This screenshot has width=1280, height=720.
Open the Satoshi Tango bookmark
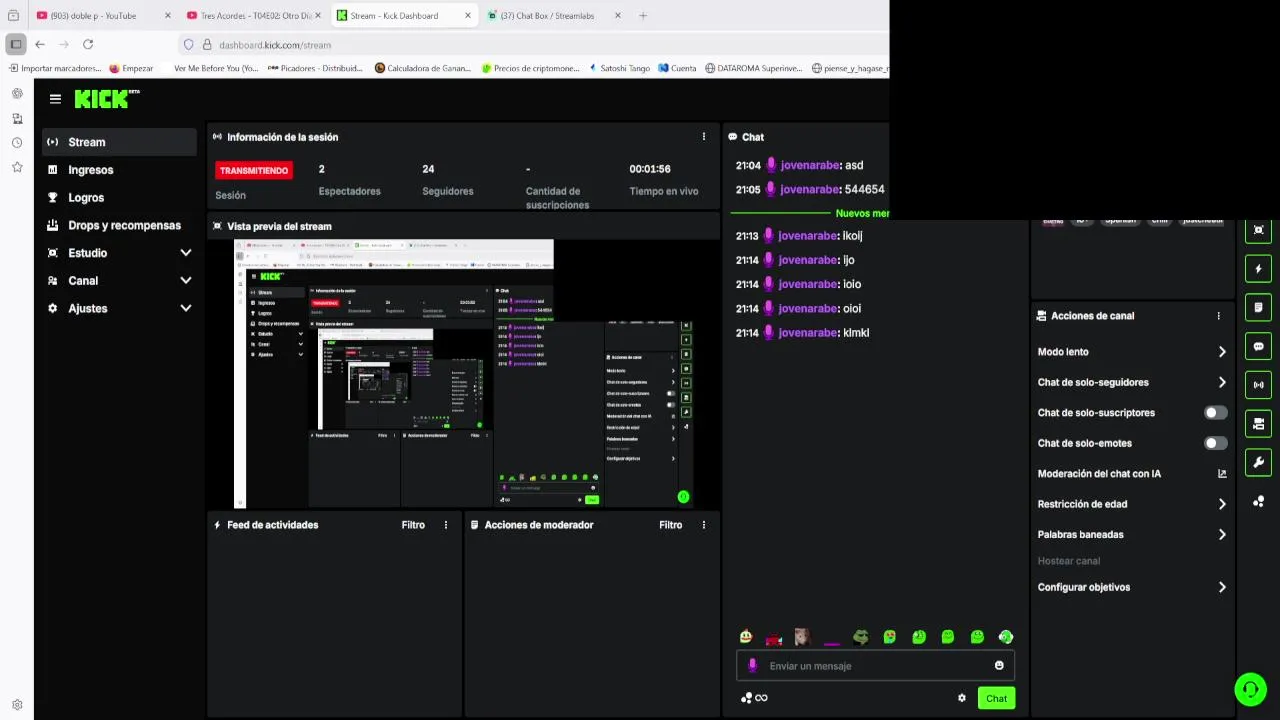619,68
